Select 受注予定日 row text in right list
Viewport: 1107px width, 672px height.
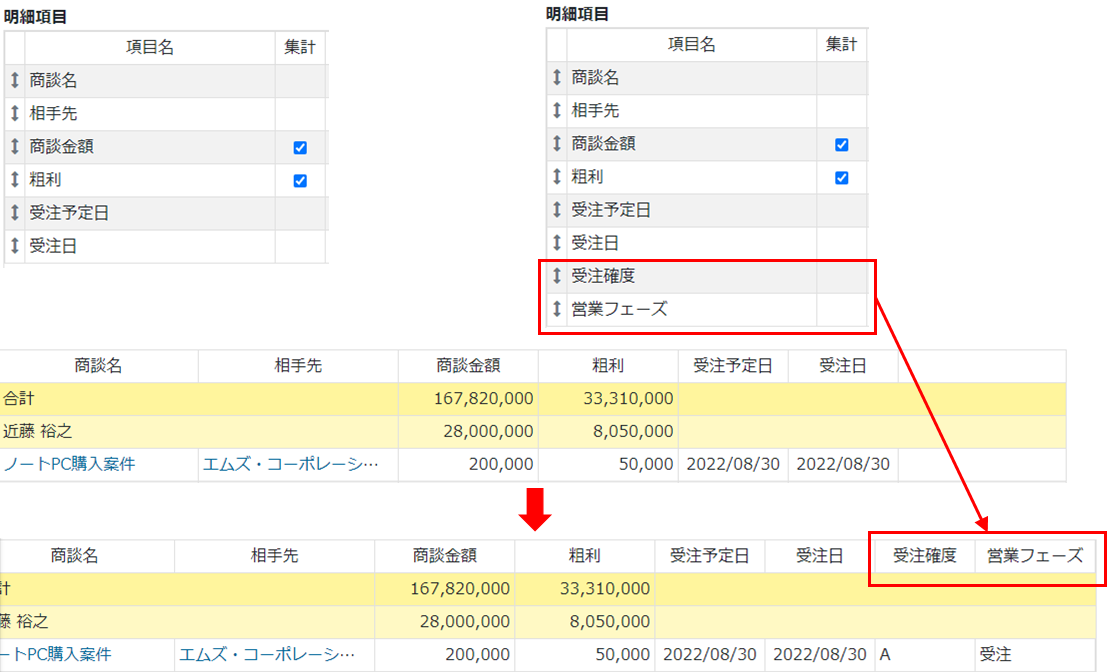tap(611, 210)
